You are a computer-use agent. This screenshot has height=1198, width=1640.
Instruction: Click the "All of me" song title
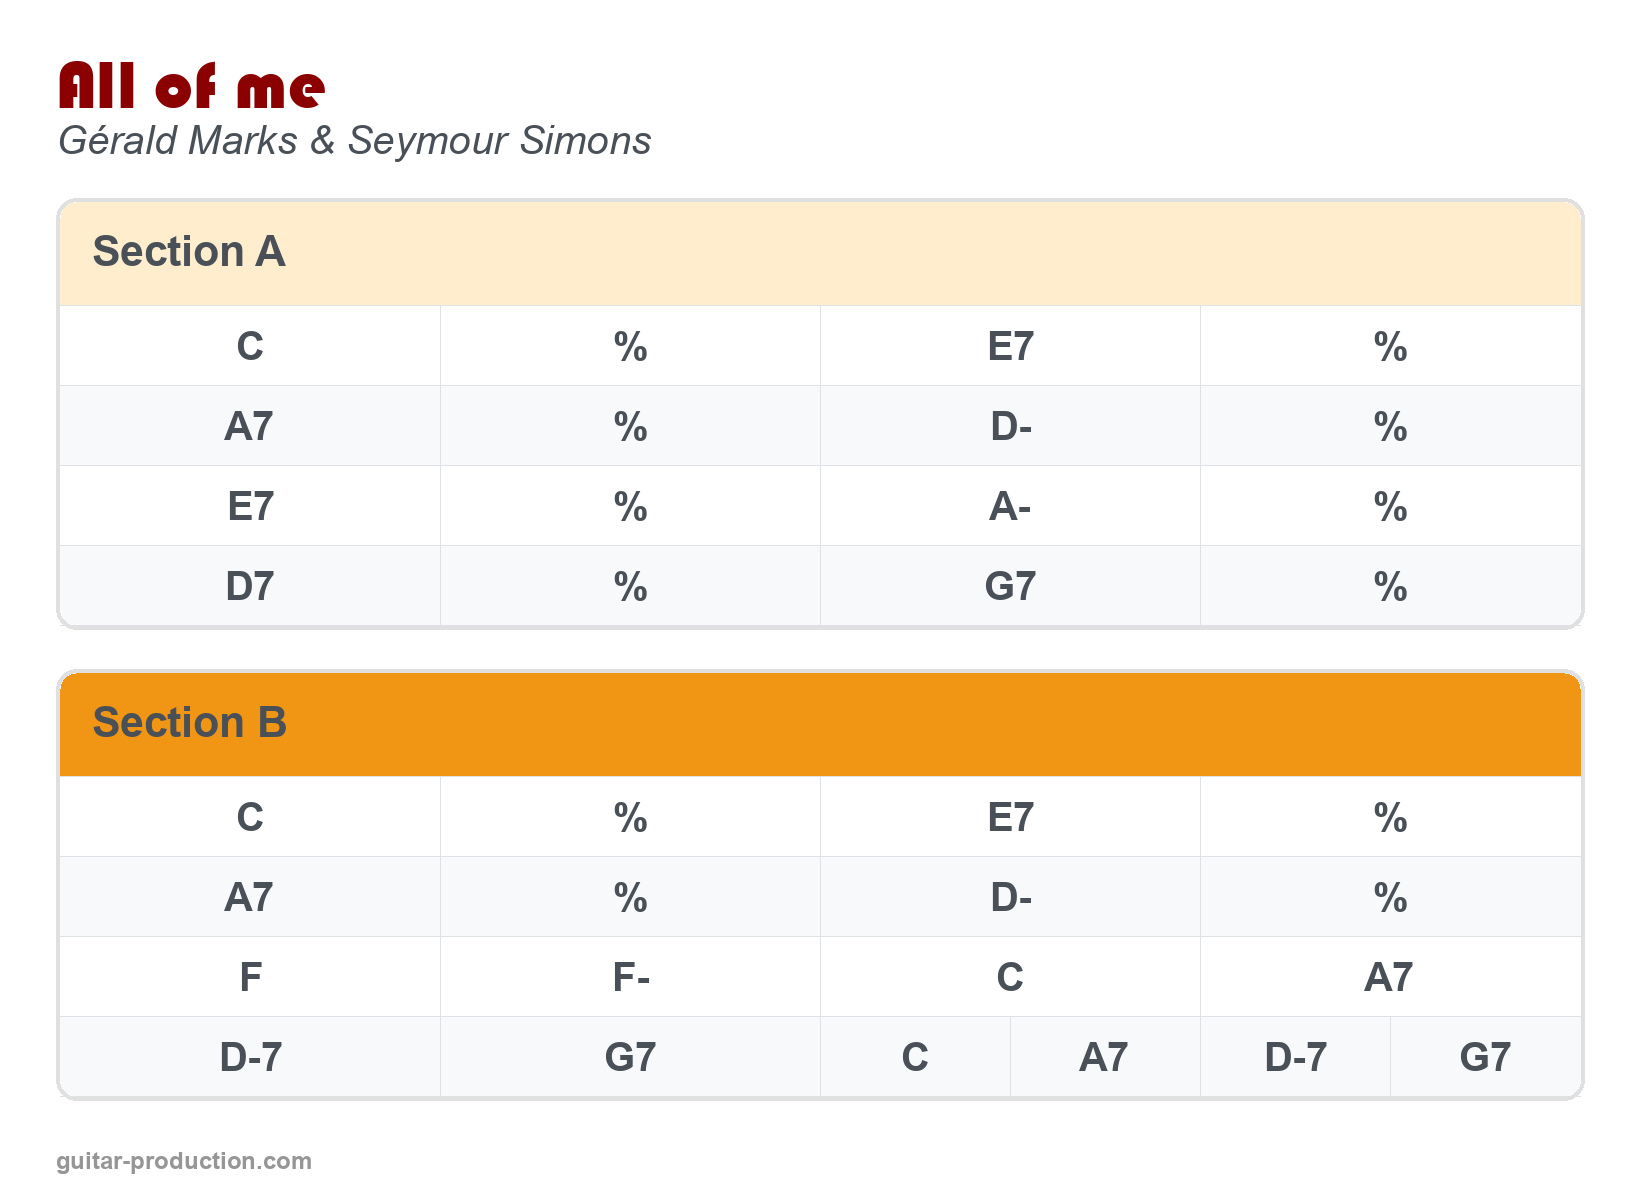point(191,86)
